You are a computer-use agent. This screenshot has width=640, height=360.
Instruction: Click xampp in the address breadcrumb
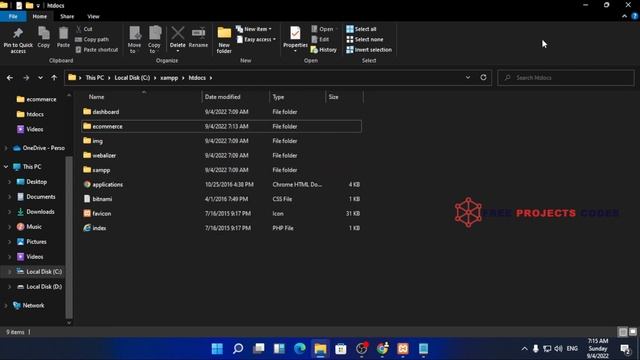[x=169, y=78]
